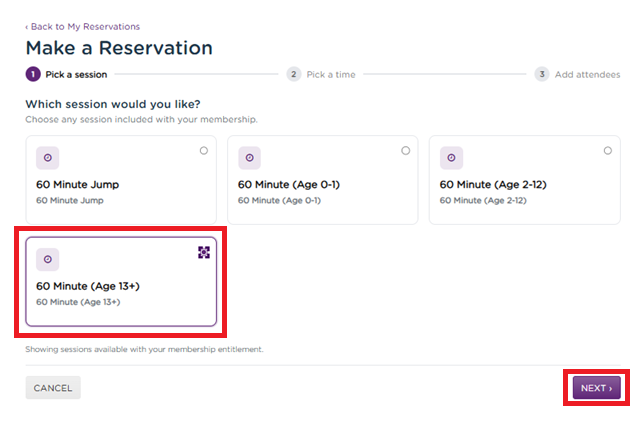This screenshot has height=424, width=641.
Task: Choose the 60 Minute Jump card title
Action: coord(78,184)
